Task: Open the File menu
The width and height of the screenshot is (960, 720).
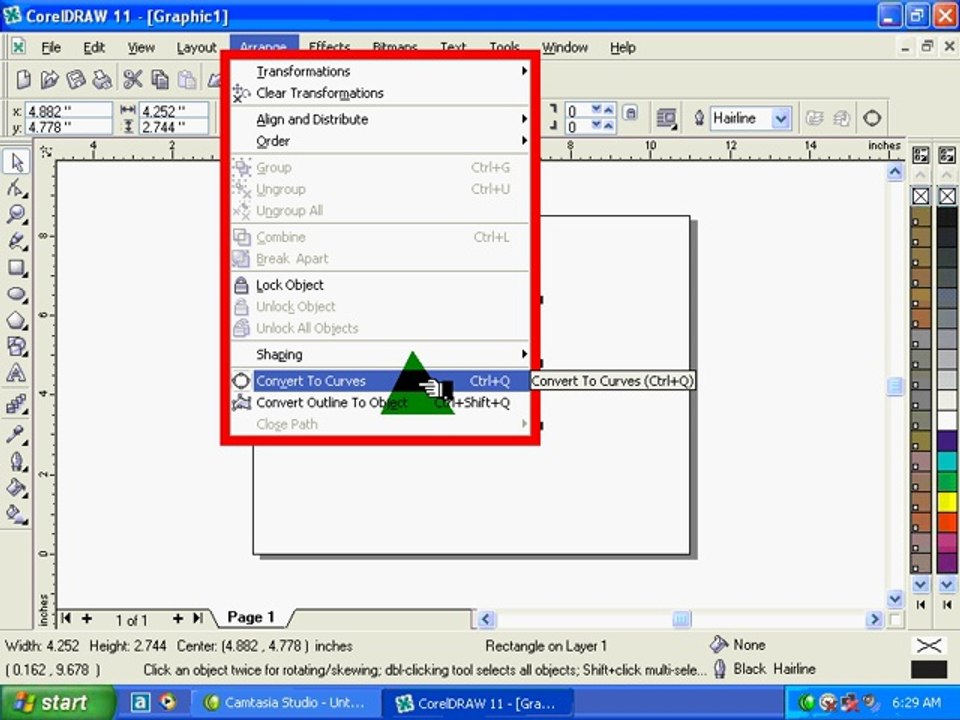Action: [51, 47]
